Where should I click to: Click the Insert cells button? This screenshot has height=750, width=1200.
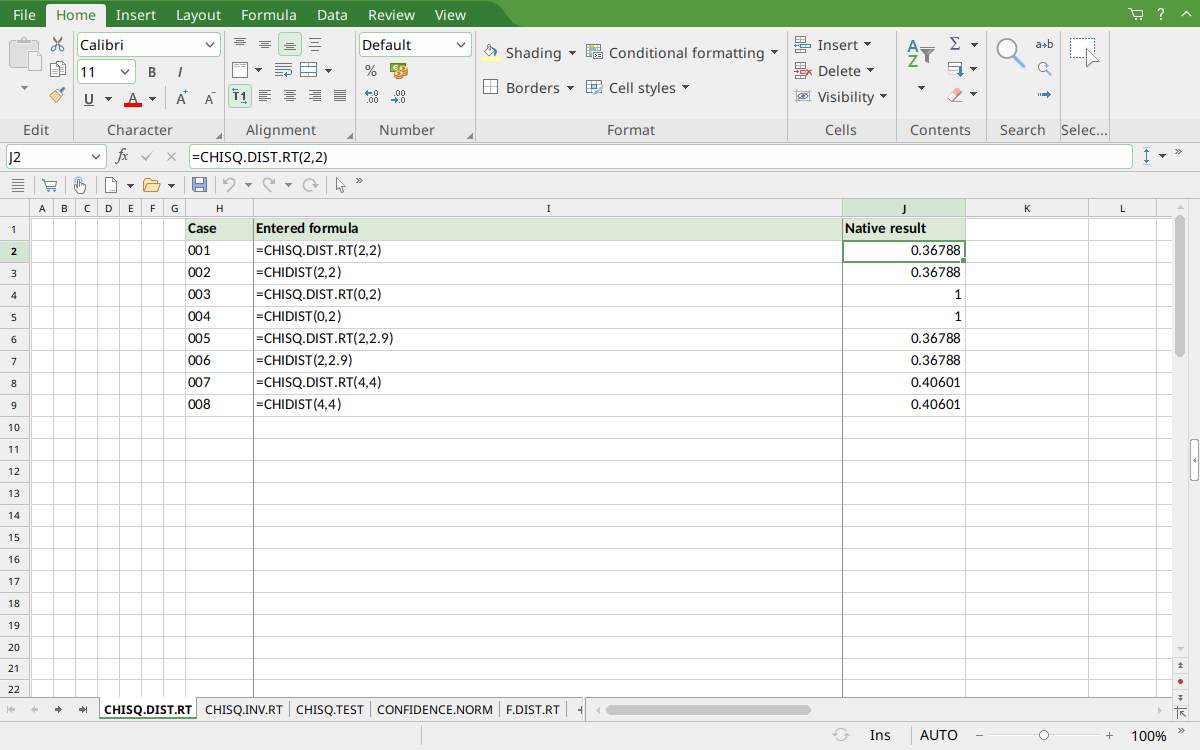pos(834,45)
